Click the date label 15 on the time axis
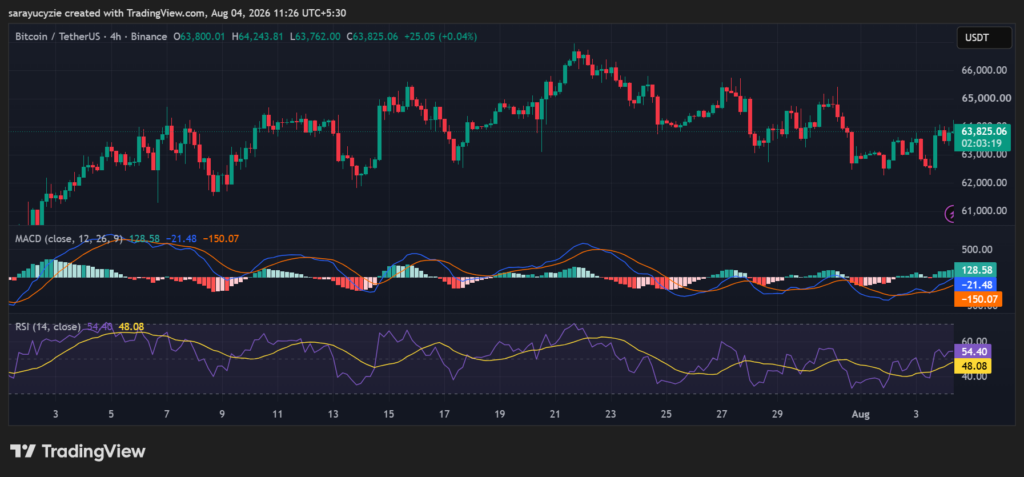This screenshot has height=477, width=1024. point(389,414)
